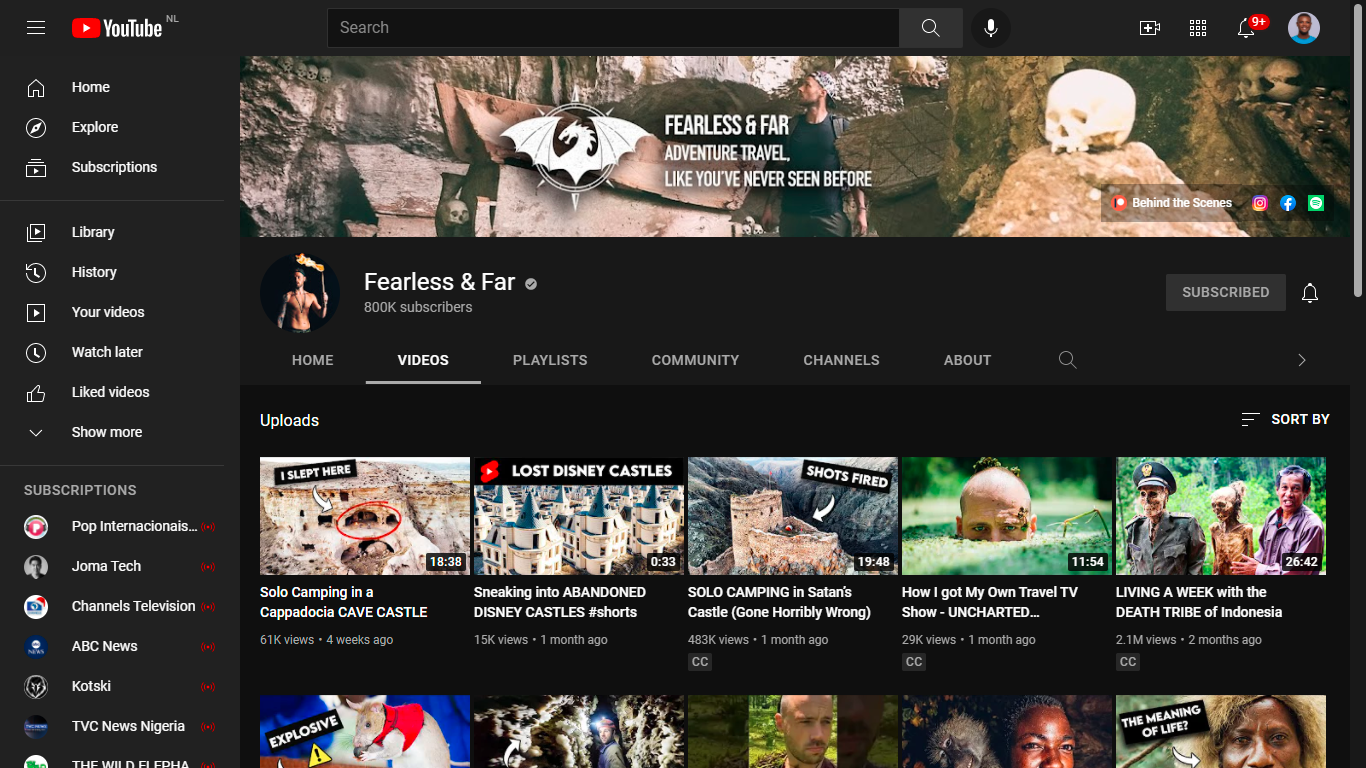Open the YouTube apps grid
Image resolution: width=1366 pixels, height=768 pixels.
coord(1198,28)
